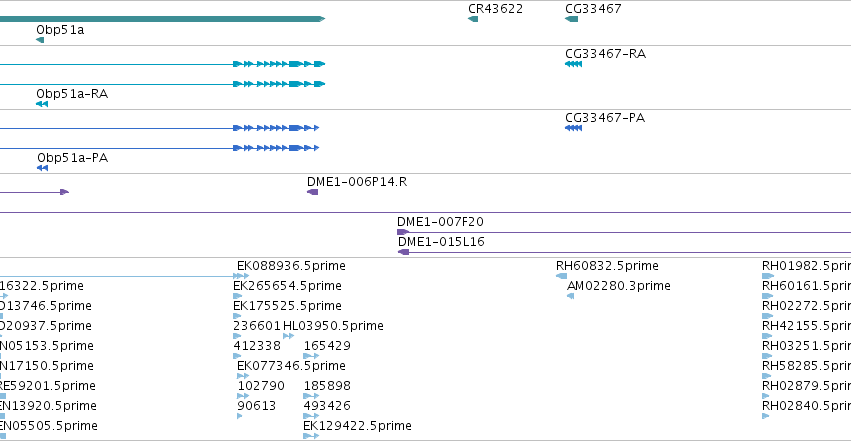Select the teal arrow glyph under CG33467
The height and width of the screenshot is (441, 851).
click(571, 19)
